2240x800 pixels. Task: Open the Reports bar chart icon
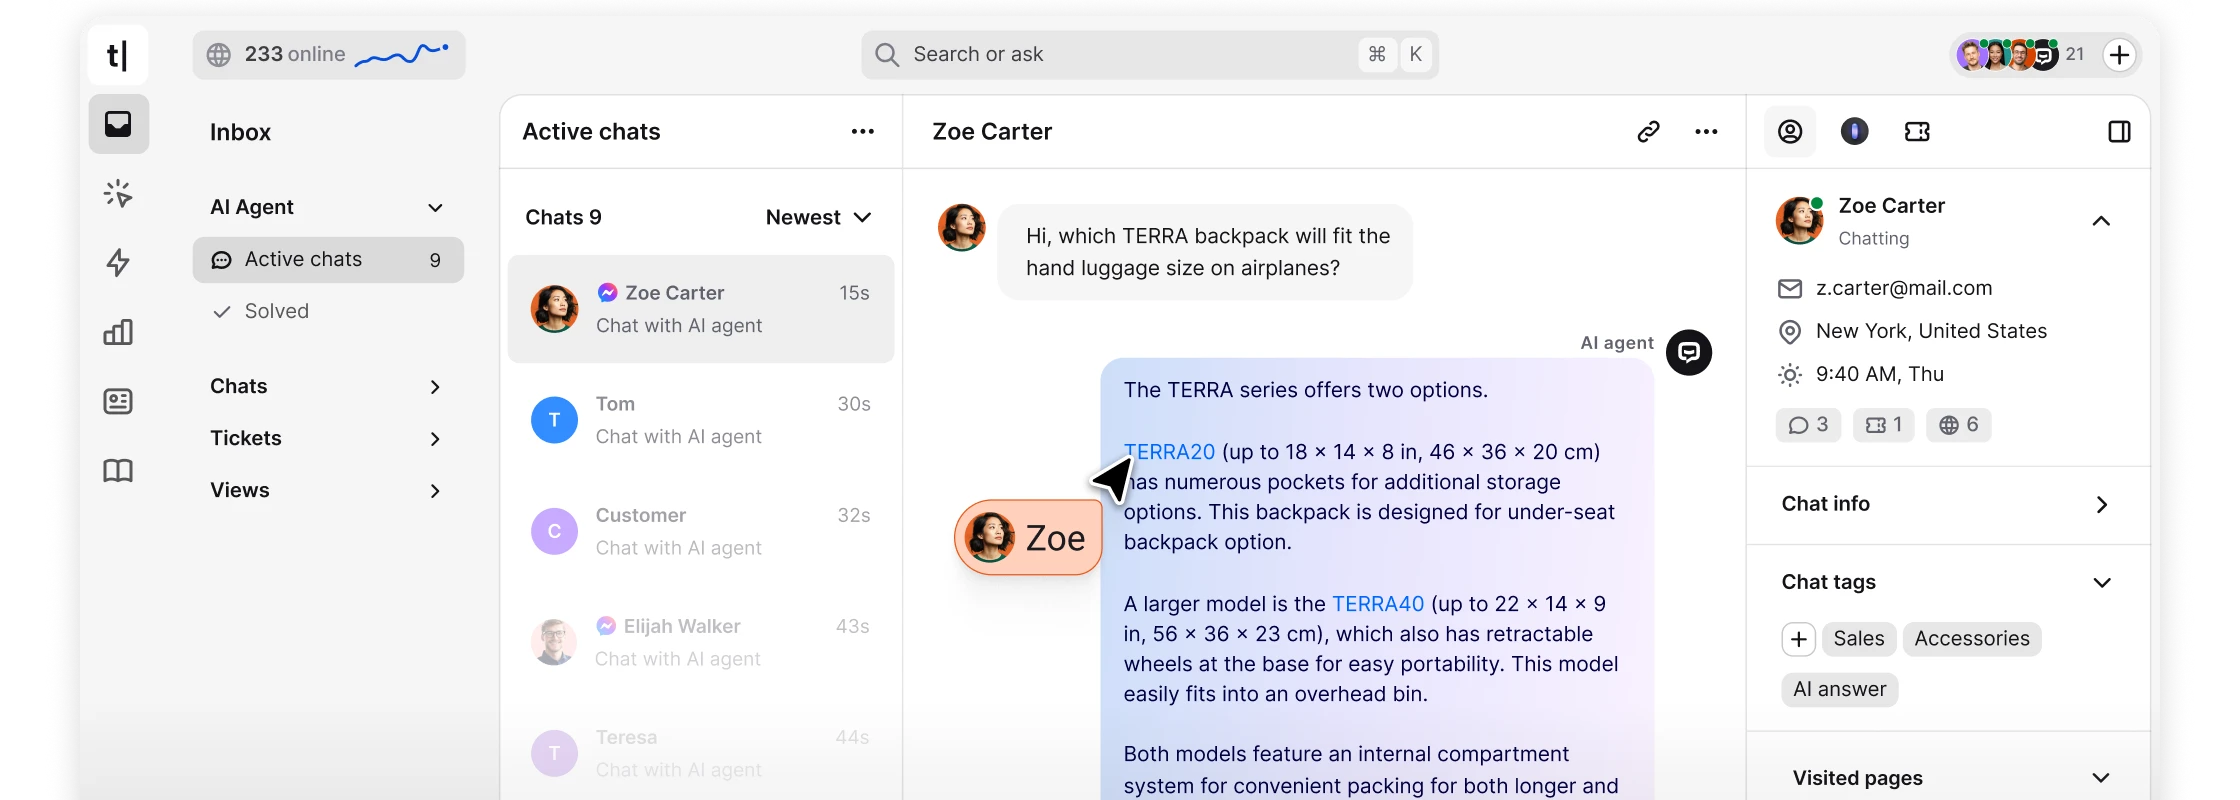118,332
